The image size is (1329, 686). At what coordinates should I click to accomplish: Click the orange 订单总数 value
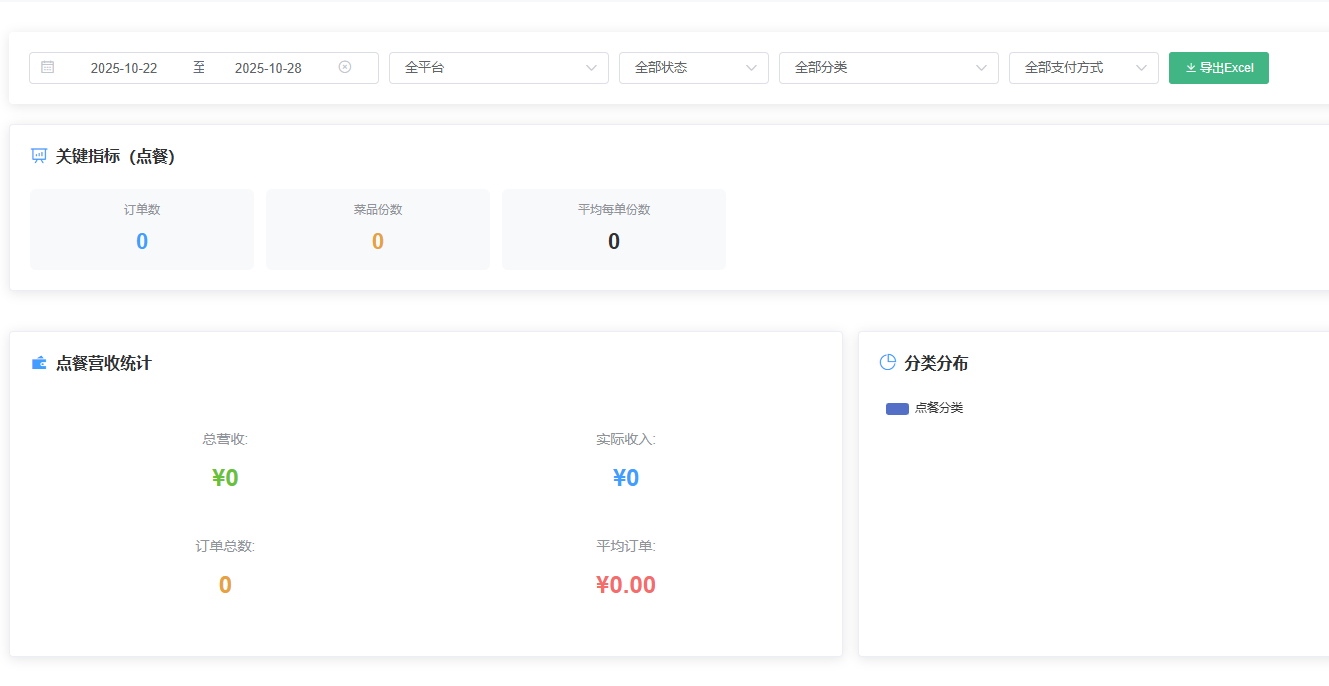[225, 585]
